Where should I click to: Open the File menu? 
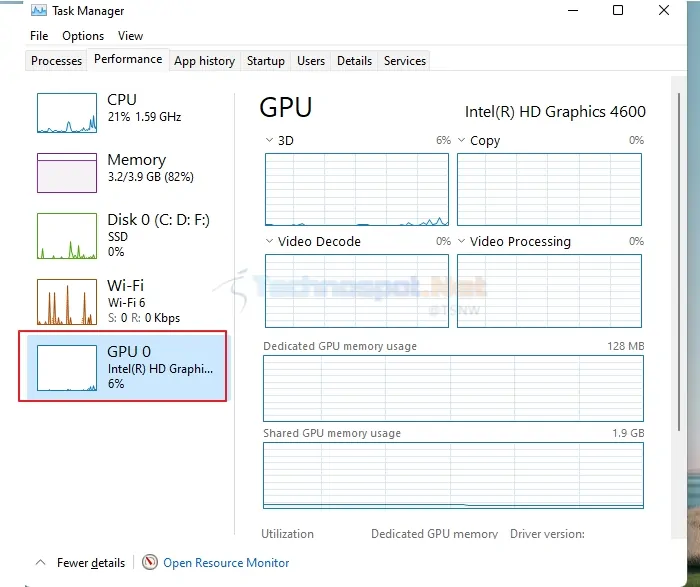39,36
